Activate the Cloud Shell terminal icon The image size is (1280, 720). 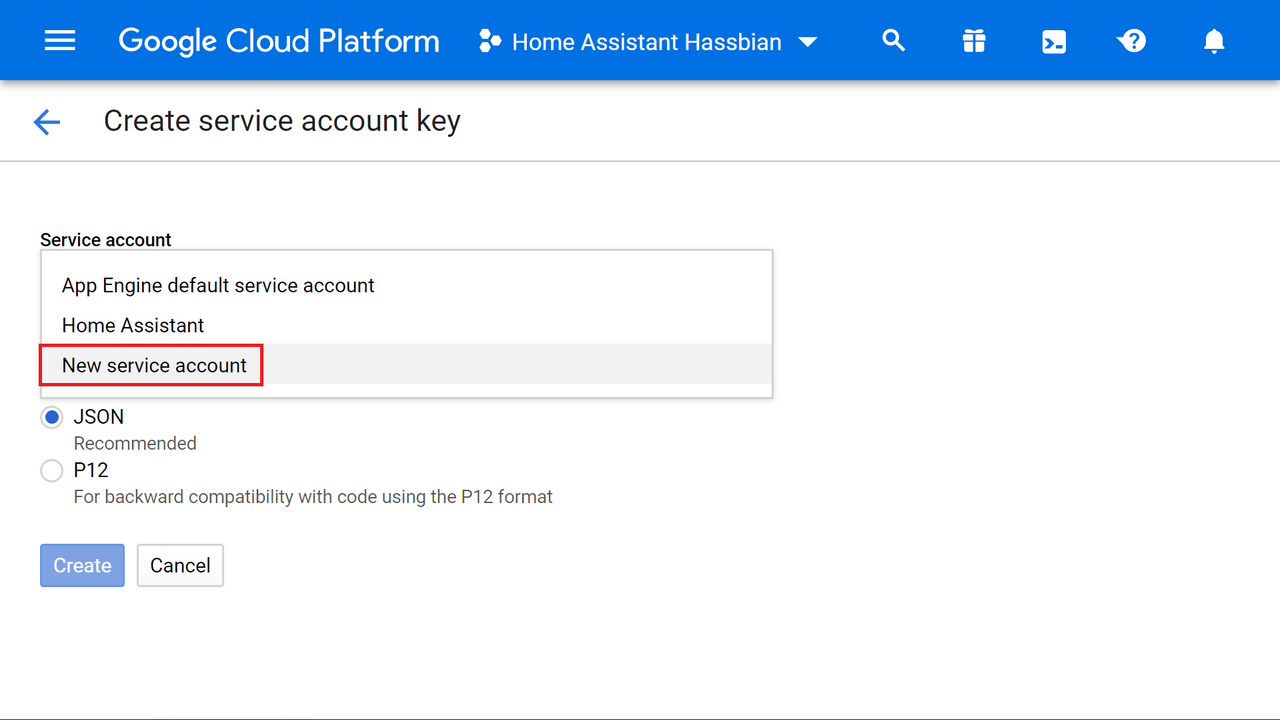(1054, 42)
